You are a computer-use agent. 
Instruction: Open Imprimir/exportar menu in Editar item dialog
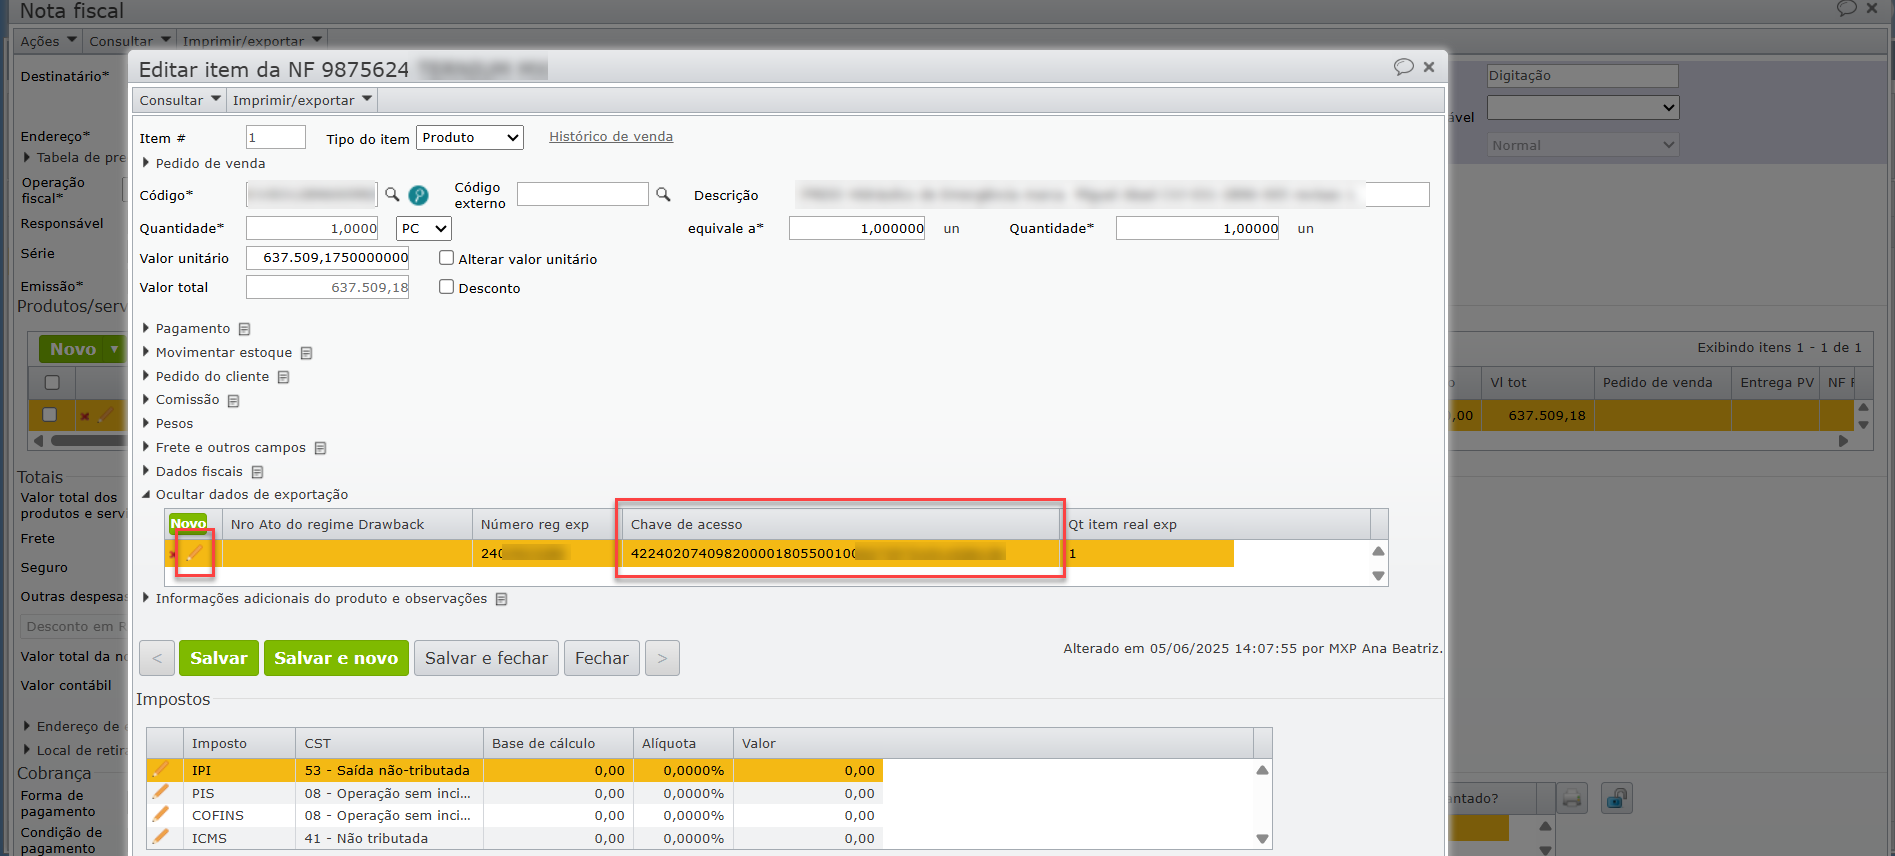302,100
